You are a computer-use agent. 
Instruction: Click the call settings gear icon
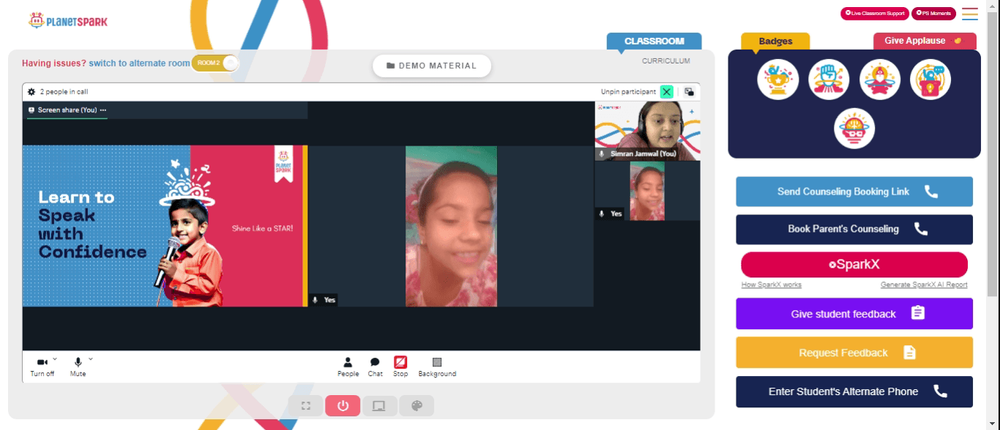(x=31, y=92)
